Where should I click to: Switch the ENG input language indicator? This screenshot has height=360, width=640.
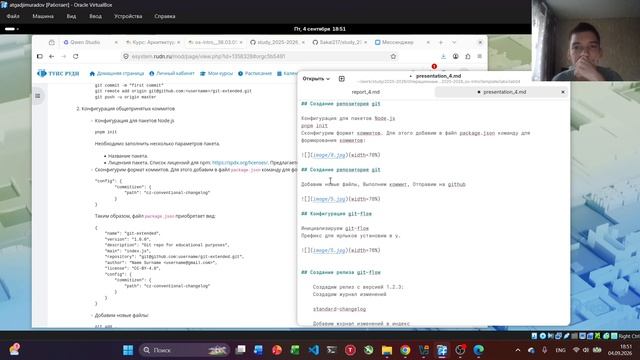[x=560, y=350]
